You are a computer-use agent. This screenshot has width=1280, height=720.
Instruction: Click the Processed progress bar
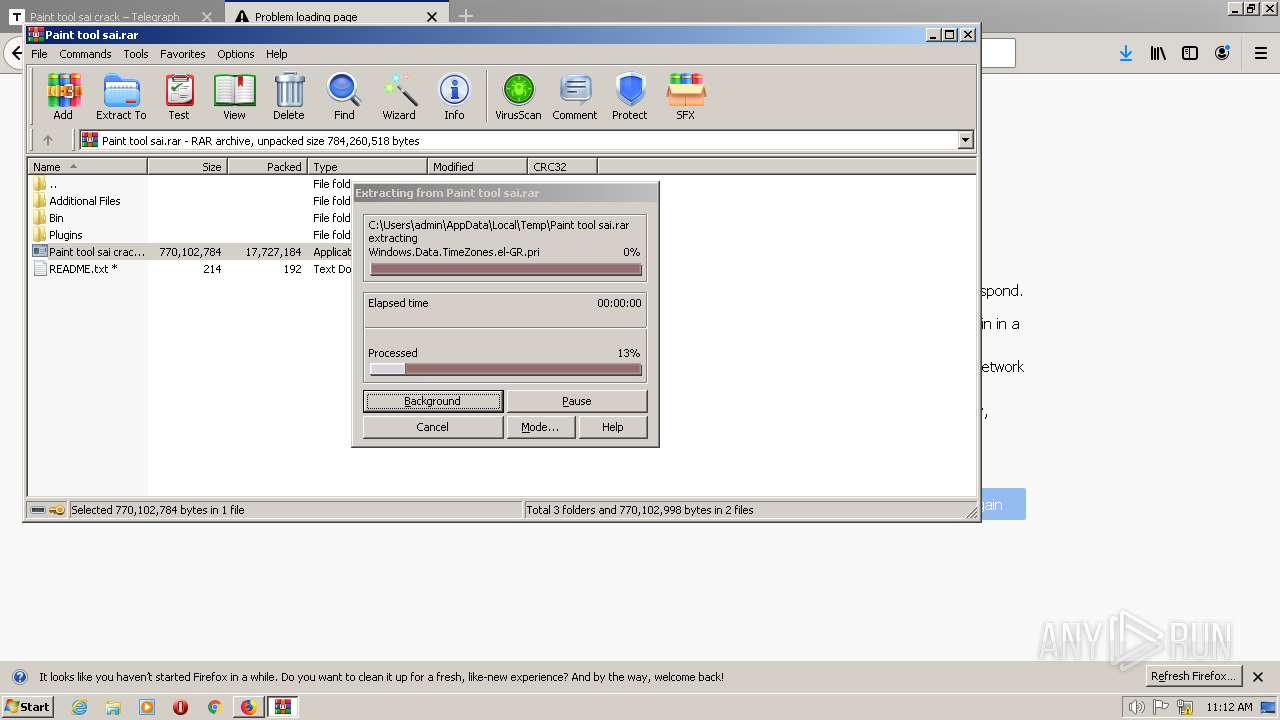point(505,369)
